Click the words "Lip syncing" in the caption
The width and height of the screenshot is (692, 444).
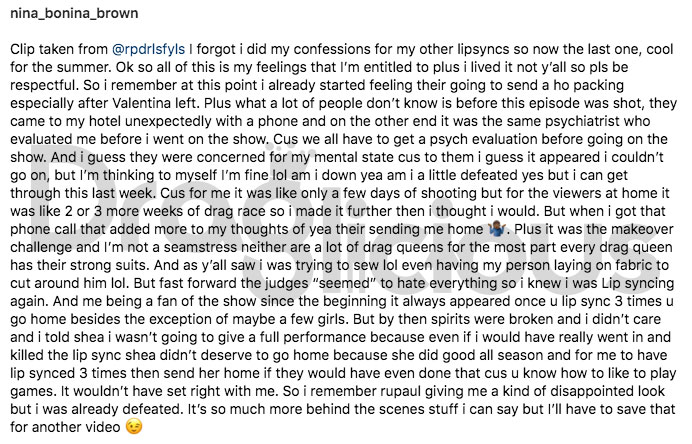[x=638, y=283]
